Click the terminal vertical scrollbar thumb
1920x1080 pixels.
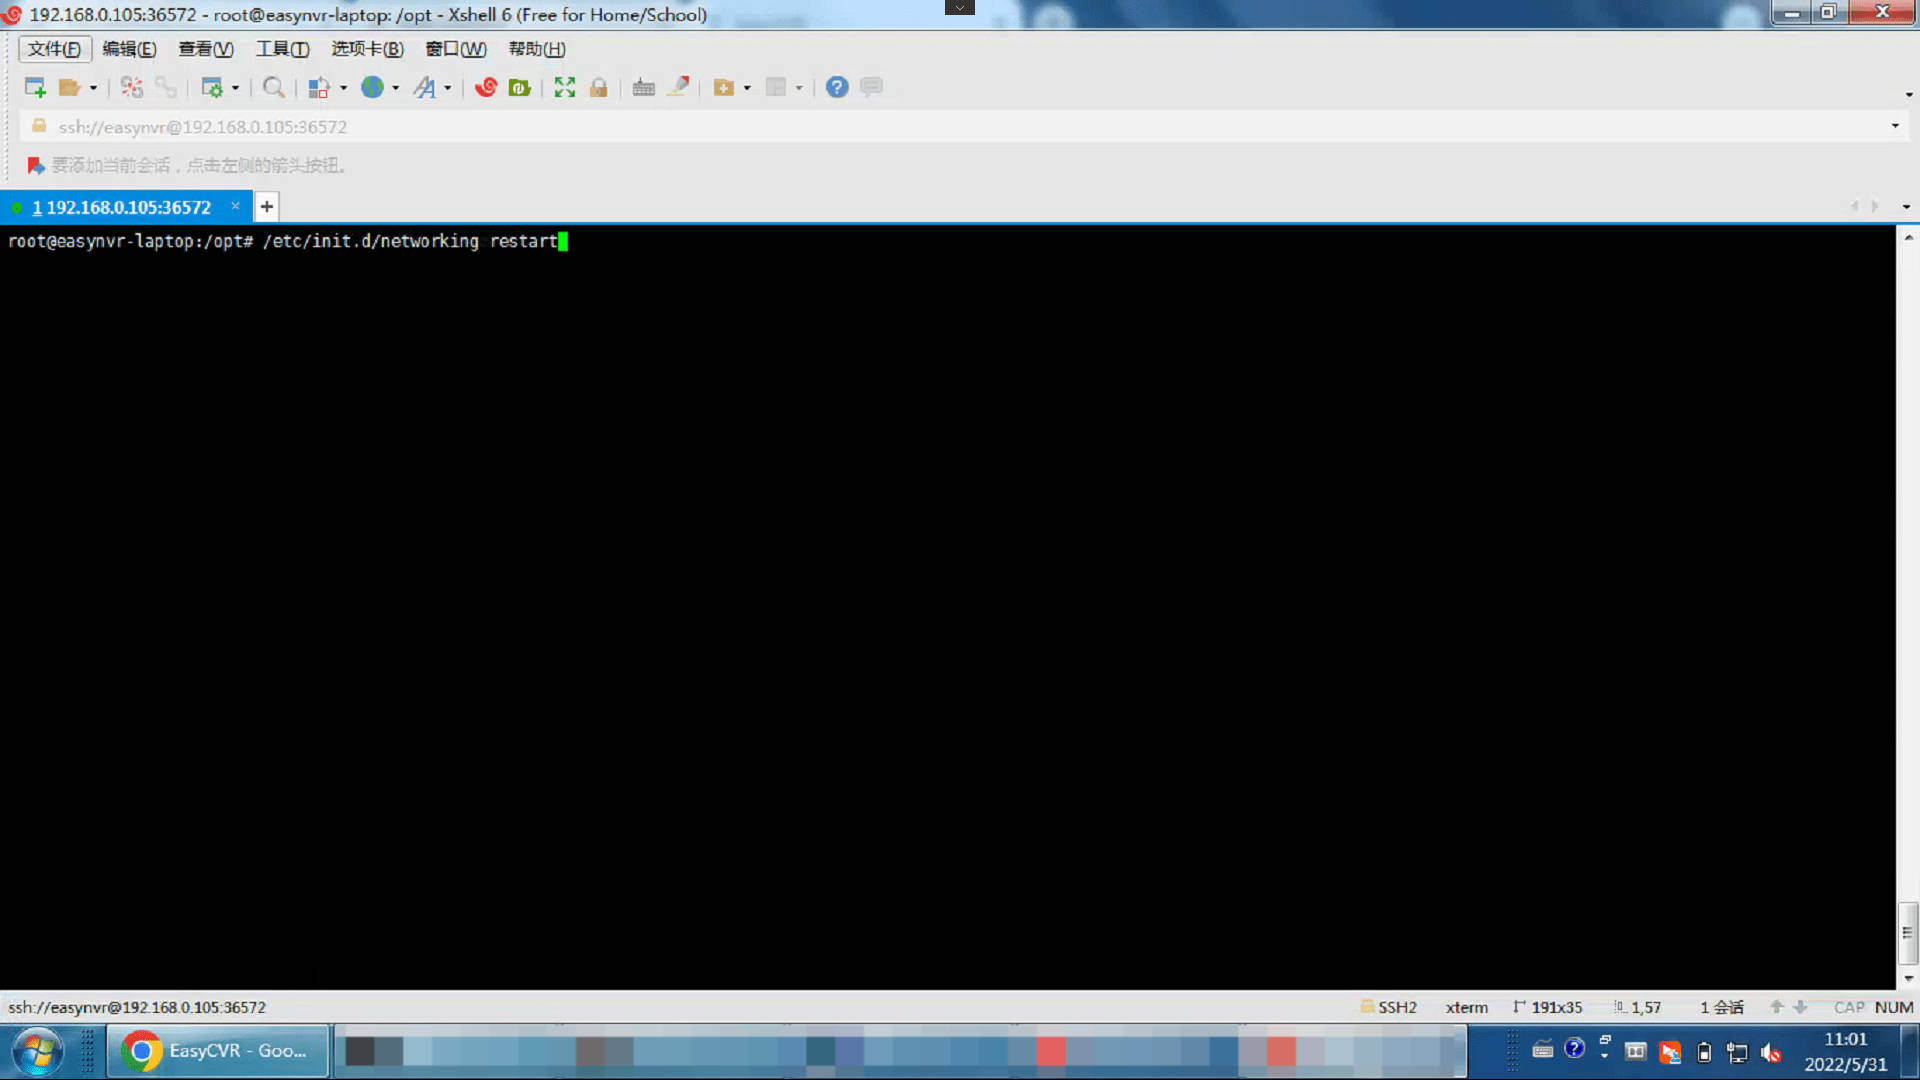click(1907, 932)
